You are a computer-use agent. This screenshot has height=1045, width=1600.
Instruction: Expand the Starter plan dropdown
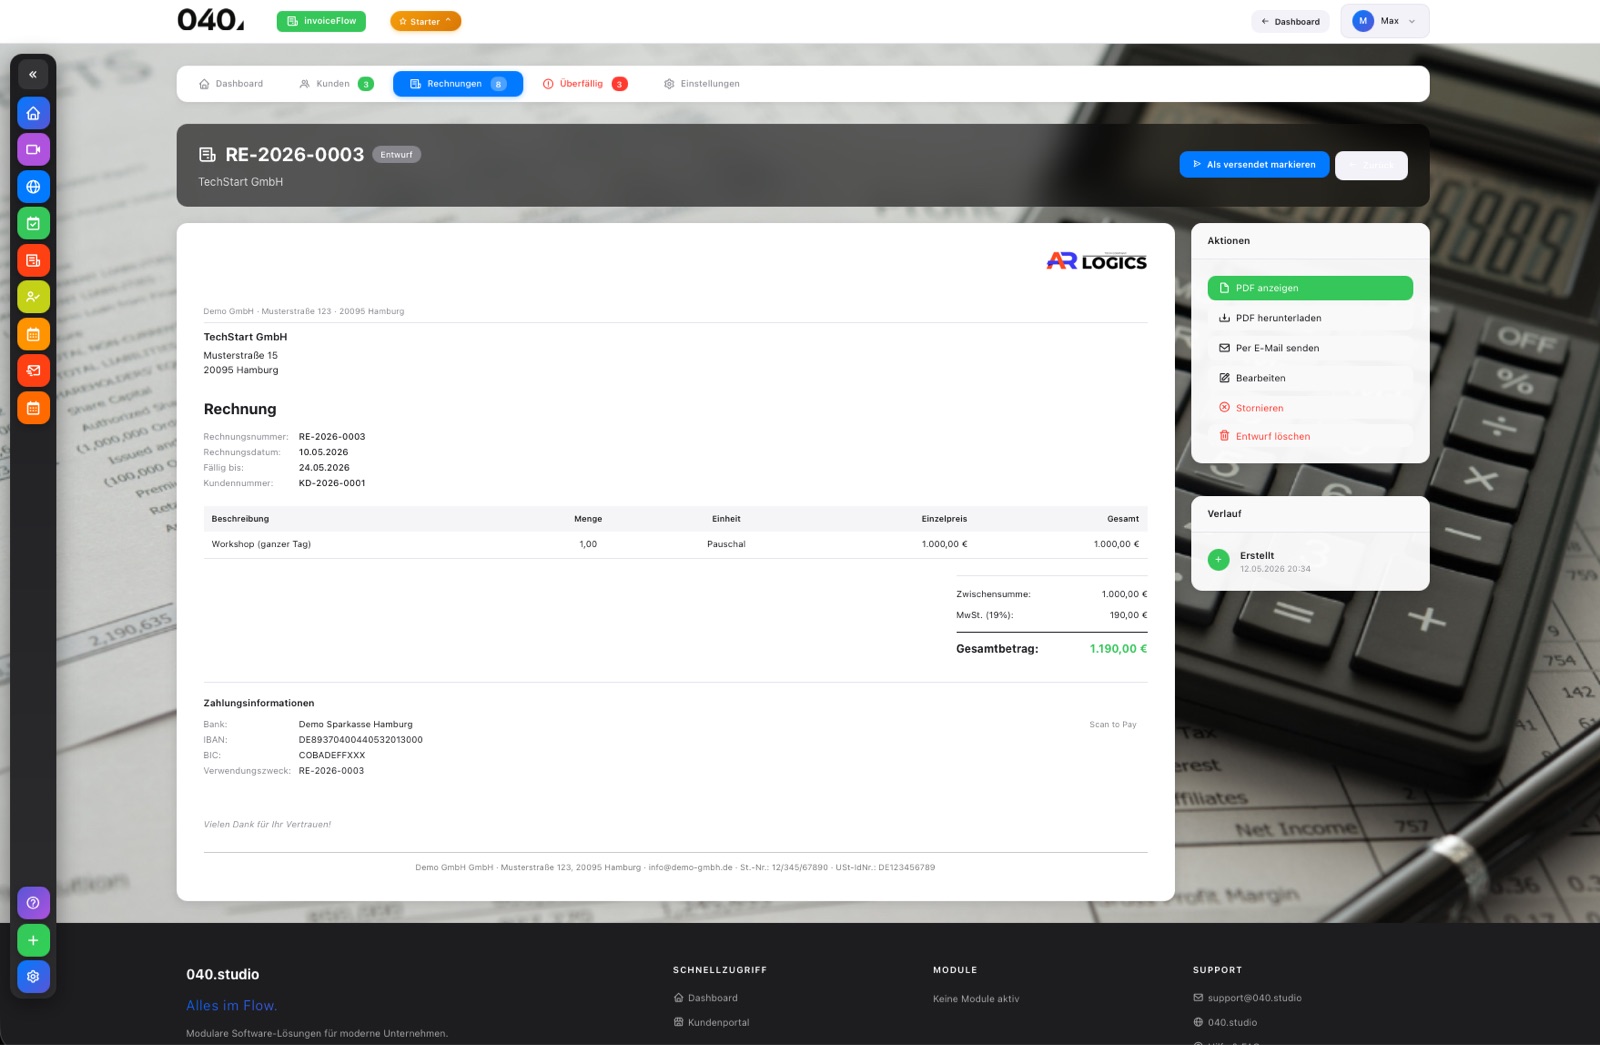tap(425, 21)
